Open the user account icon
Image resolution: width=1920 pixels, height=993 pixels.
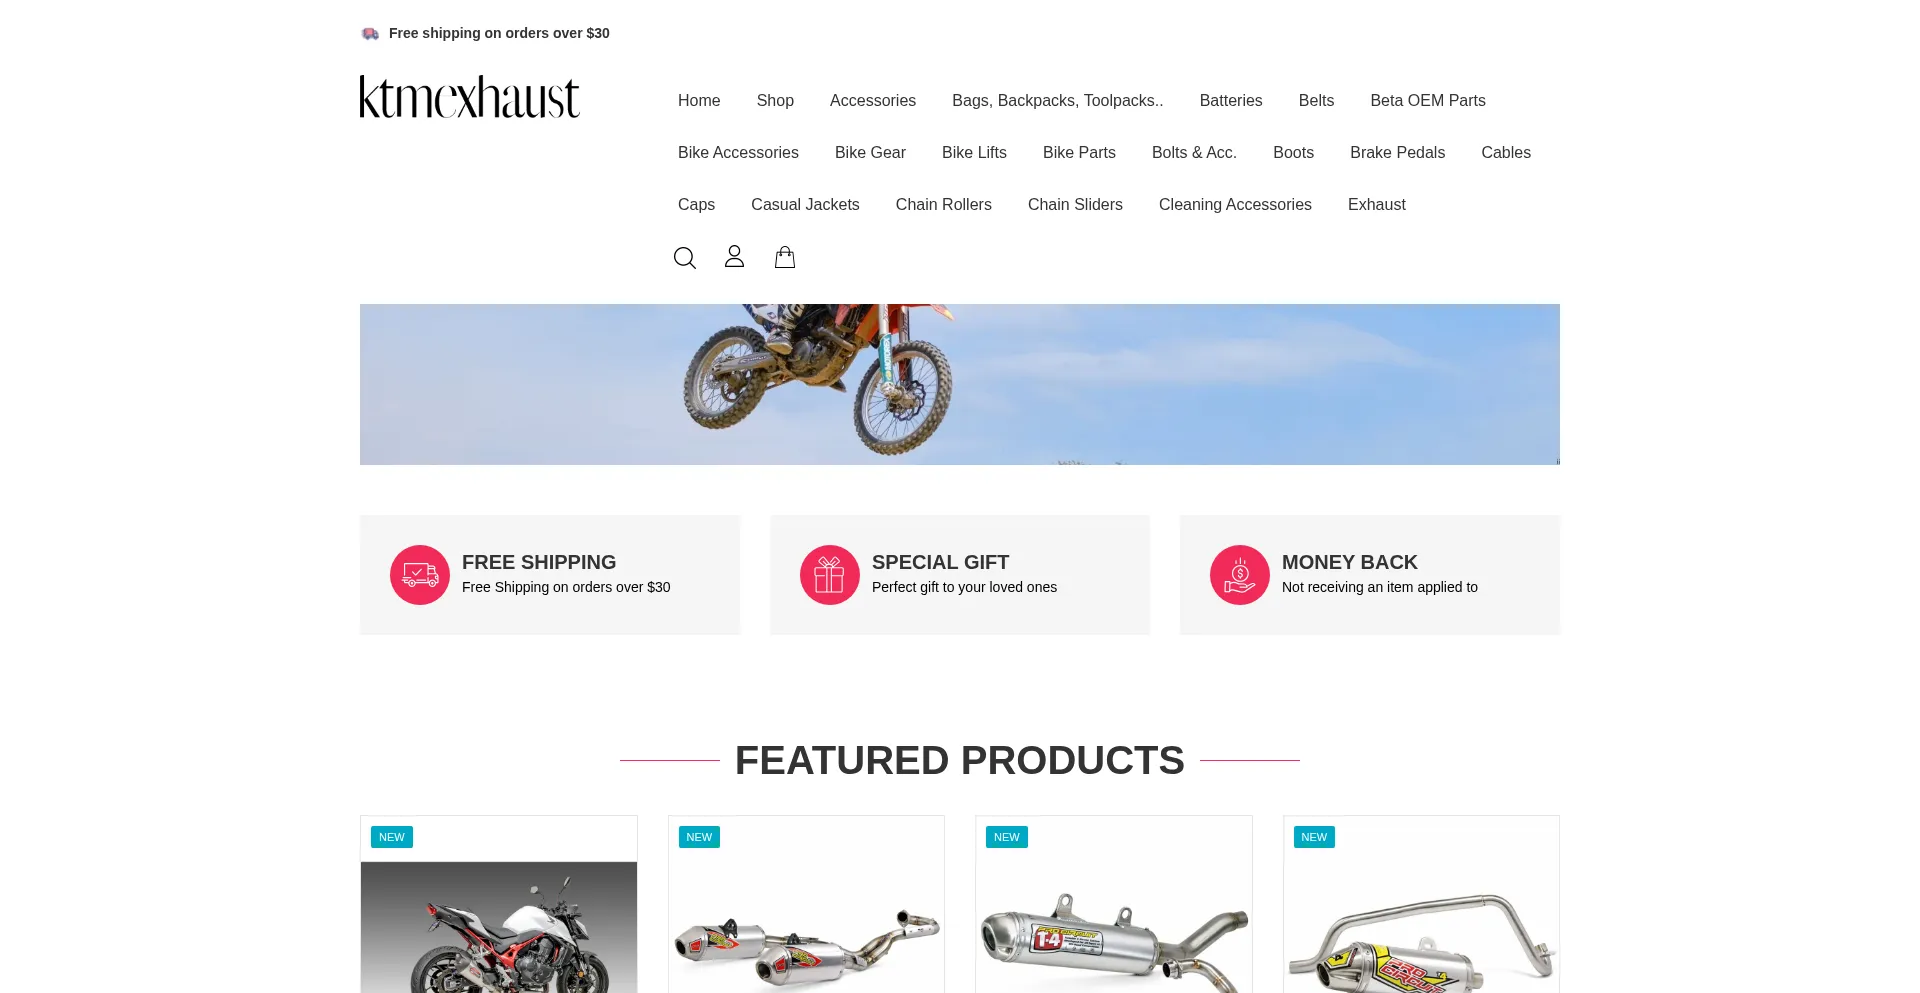(x=734, y=257)
